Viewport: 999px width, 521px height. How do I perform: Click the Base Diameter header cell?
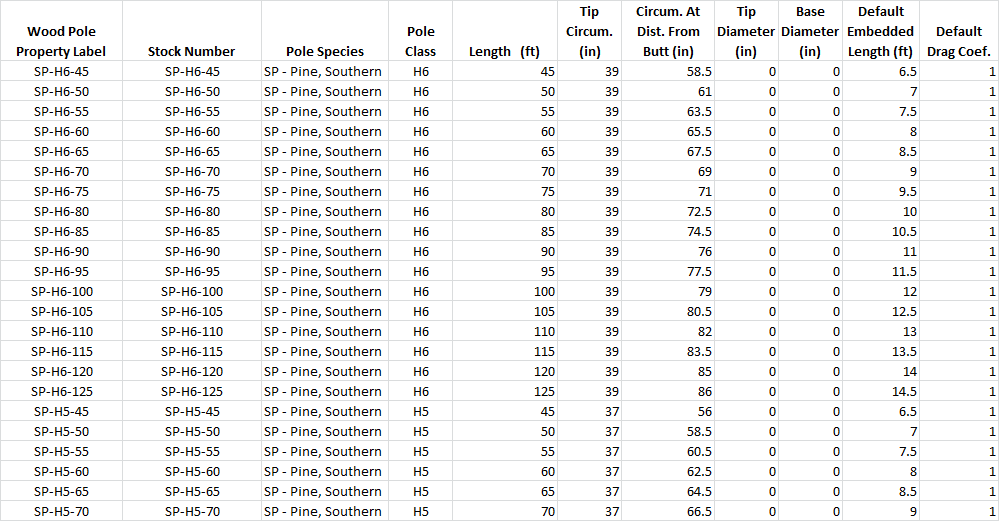tap(810, 31)
